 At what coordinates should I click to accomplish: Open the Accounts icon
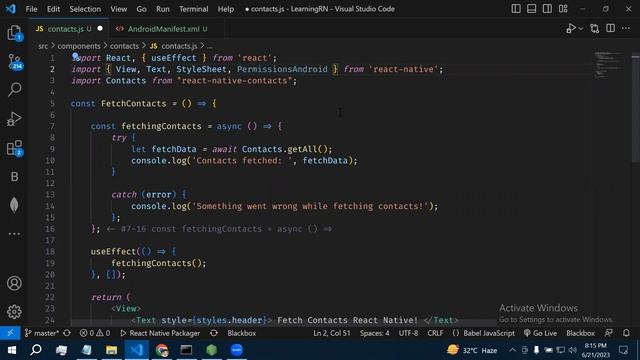coord(14,283)
